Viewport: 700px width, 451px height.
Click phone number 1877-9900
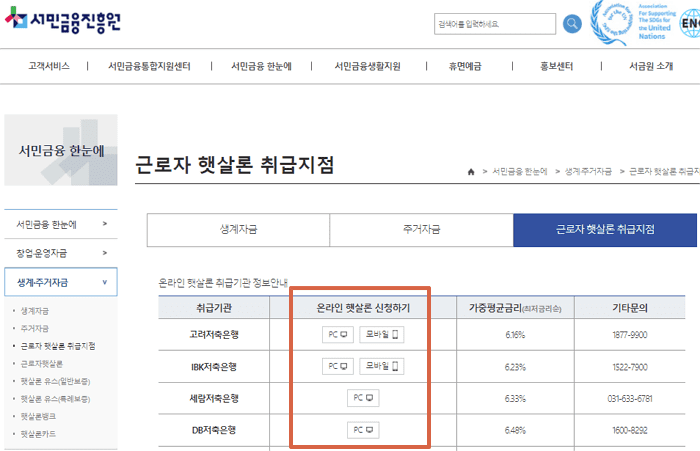[x=630, y=335]
